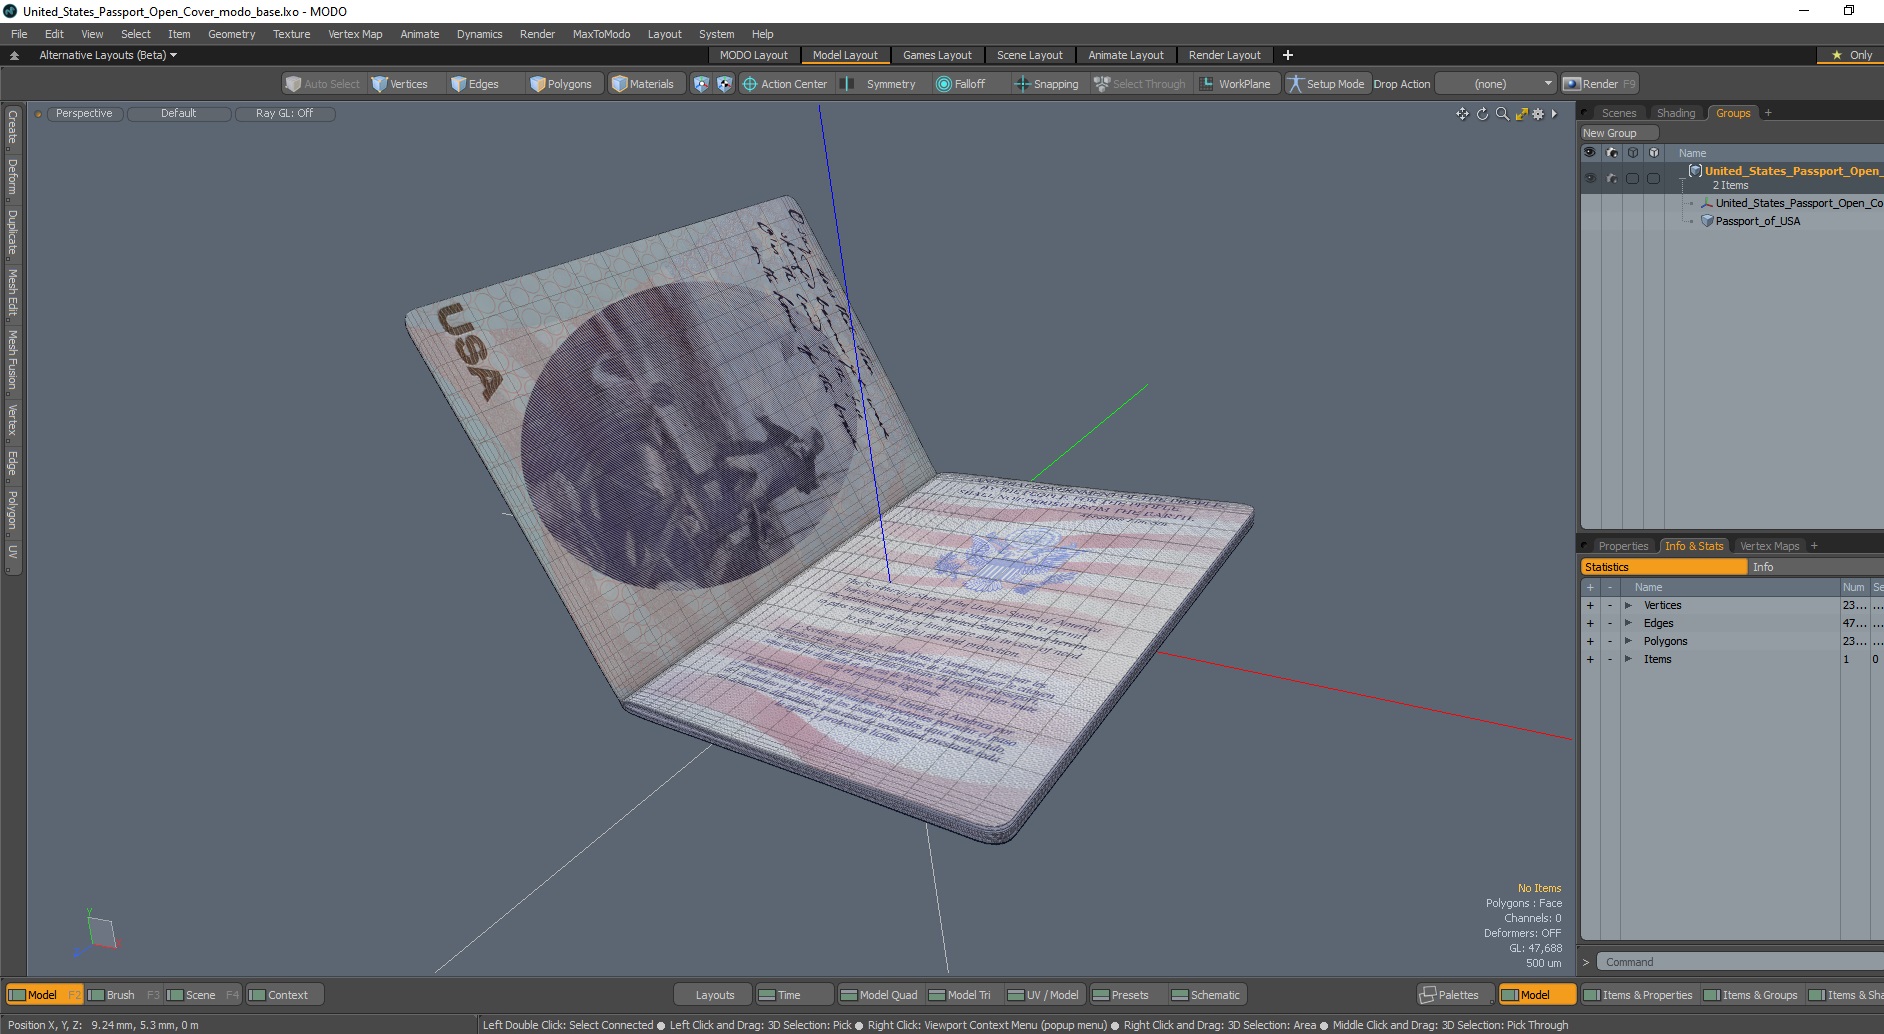
Task: Toggle Ray GL: Off button
Action: pos(284,114)
